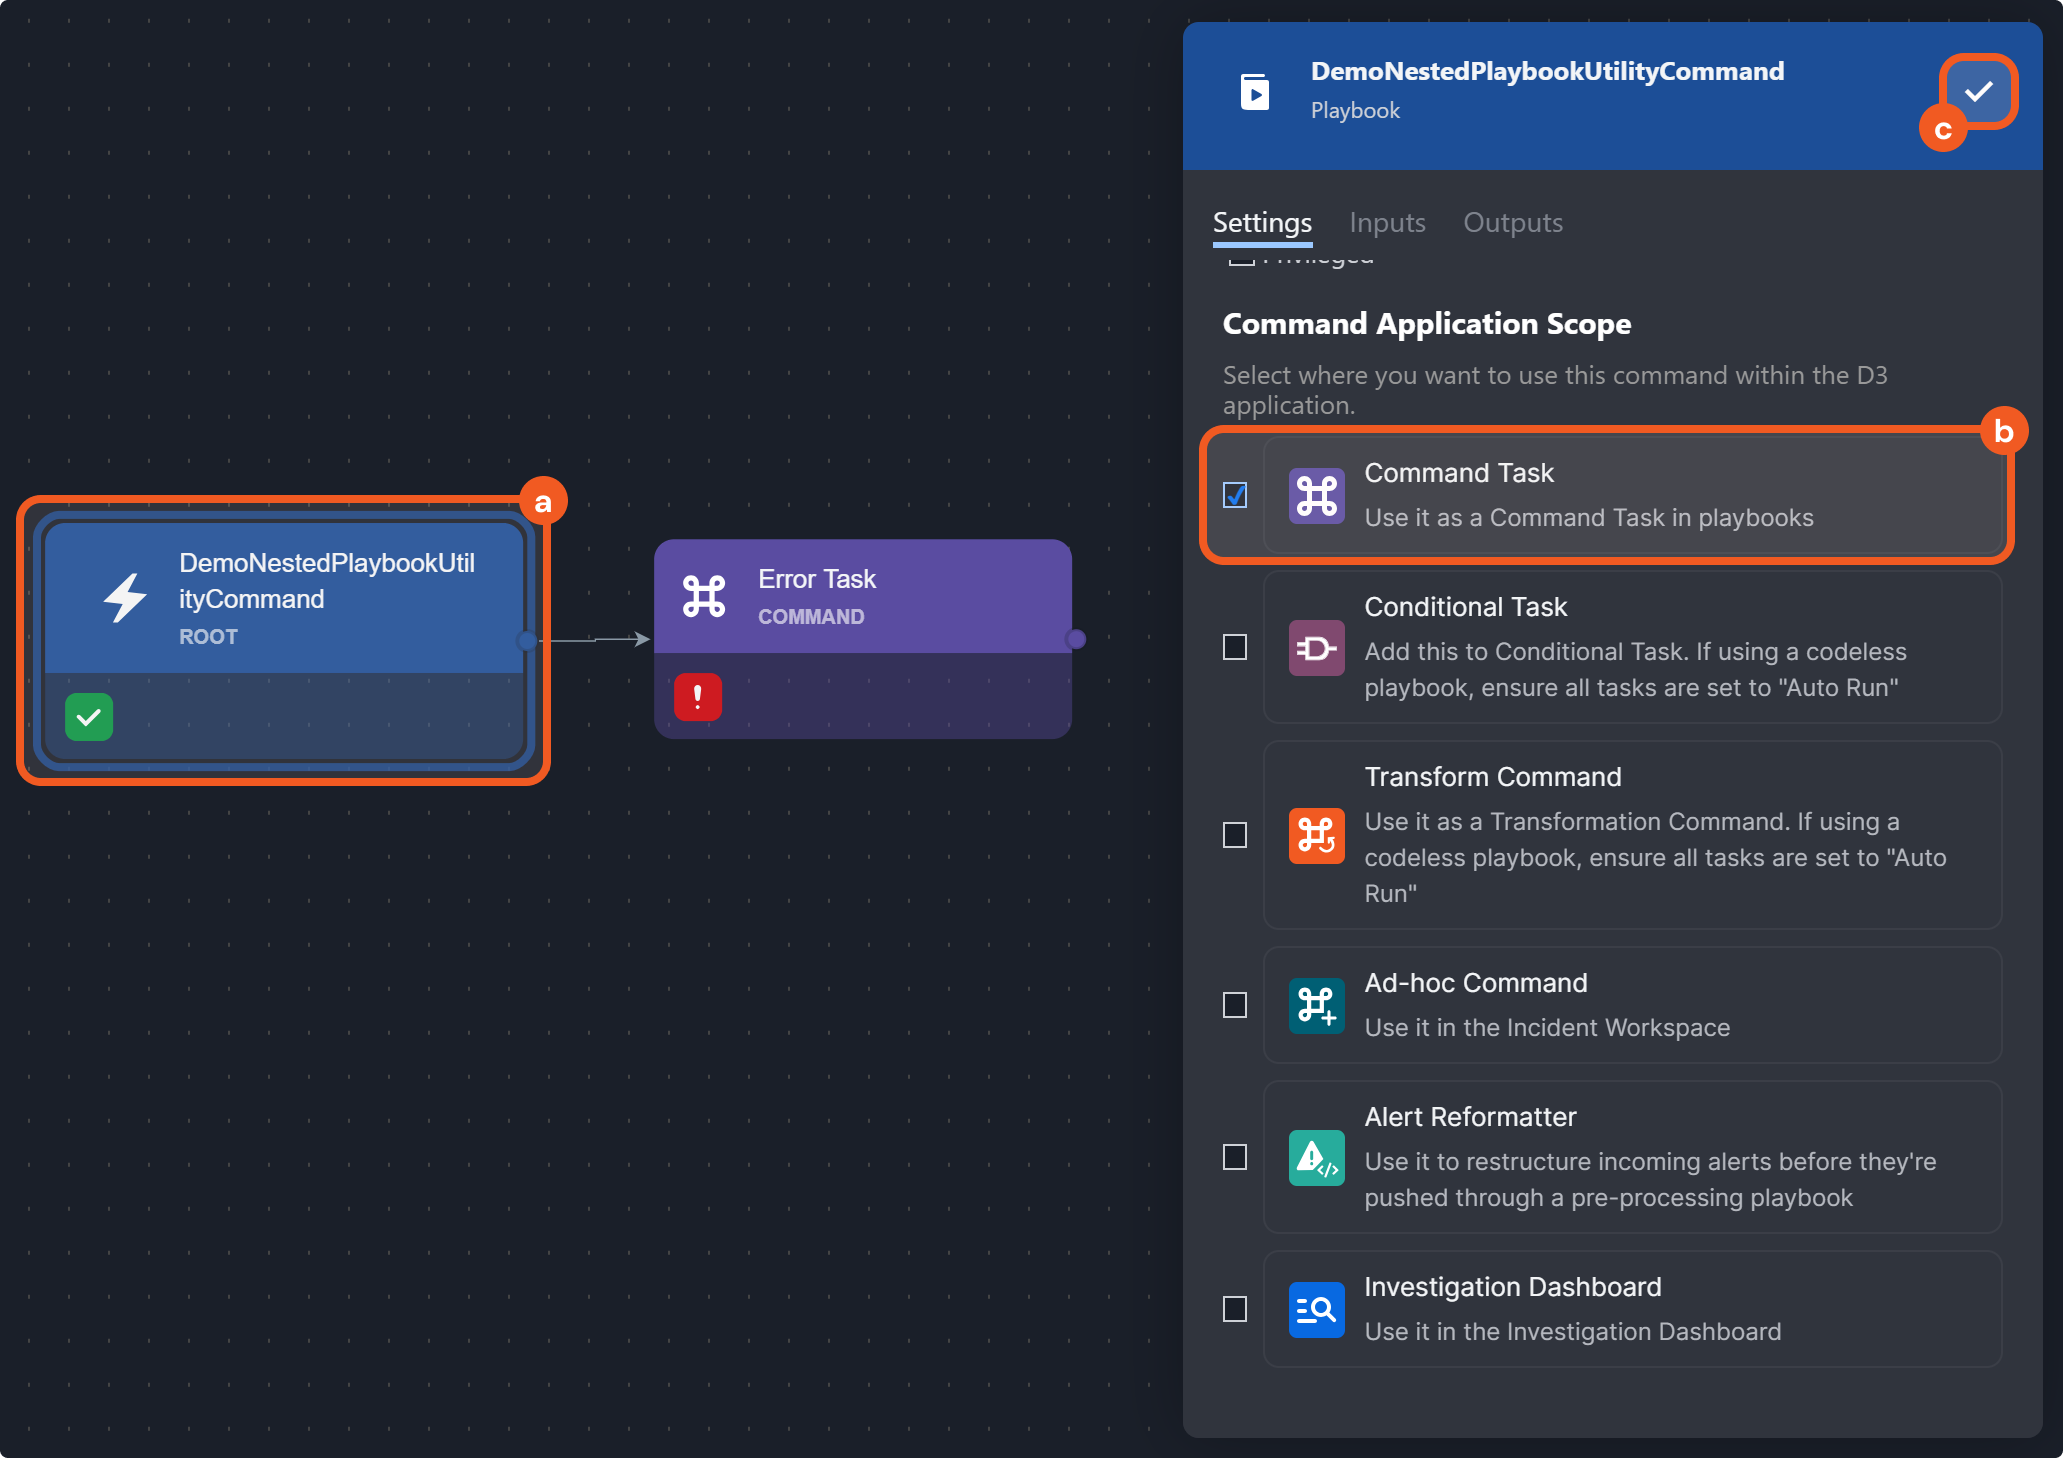The image size is (2063, 1458).
Task: Enable the Transform Command checkbox
Action: (1235, 835)
